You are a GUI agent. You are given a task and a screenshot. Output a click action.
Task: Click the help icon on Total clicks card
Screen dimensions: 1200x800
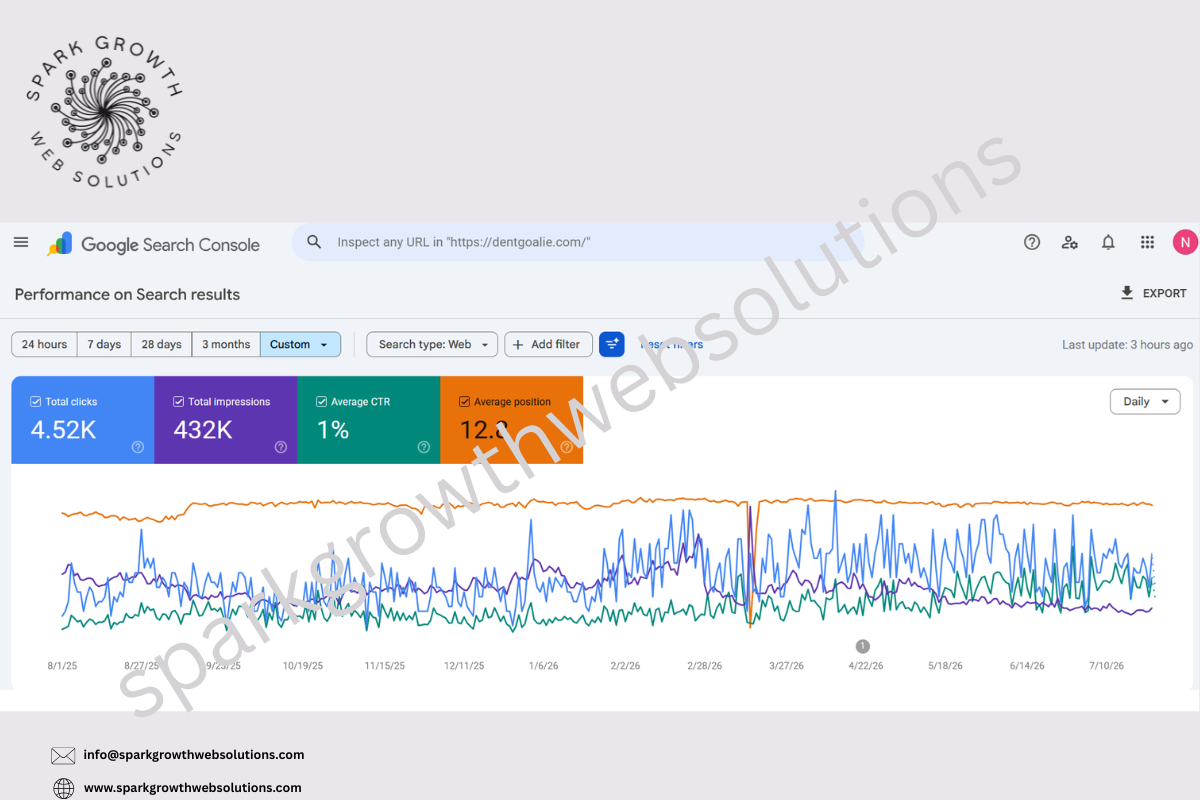pyautogui.click(x=138, y=447)
